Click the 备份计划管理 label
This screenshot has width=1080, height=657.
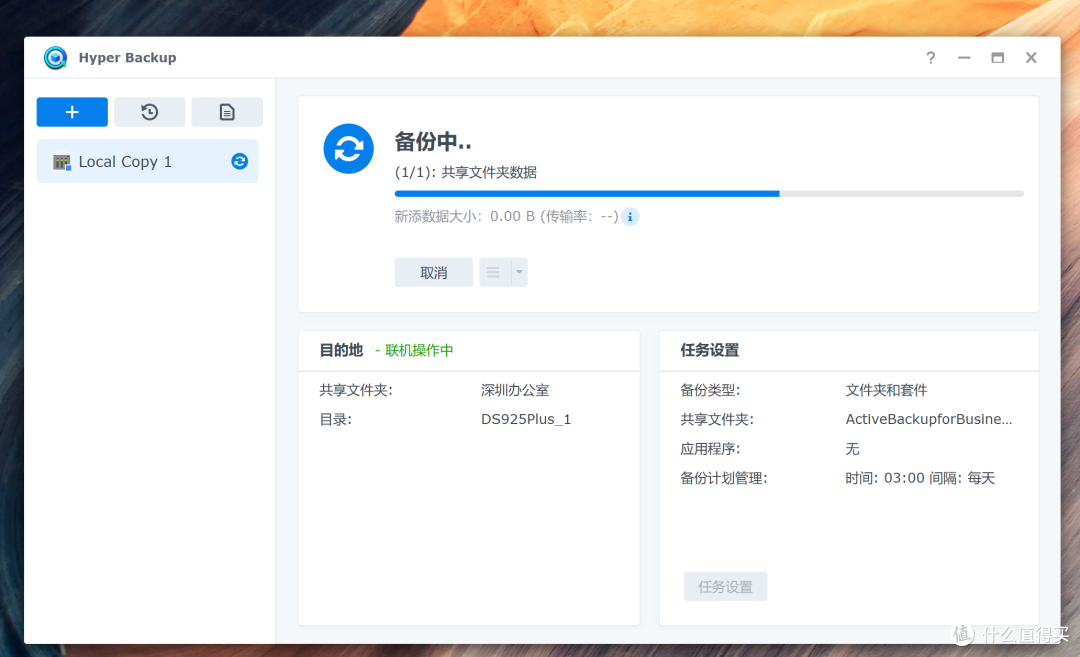click(724, 479)
